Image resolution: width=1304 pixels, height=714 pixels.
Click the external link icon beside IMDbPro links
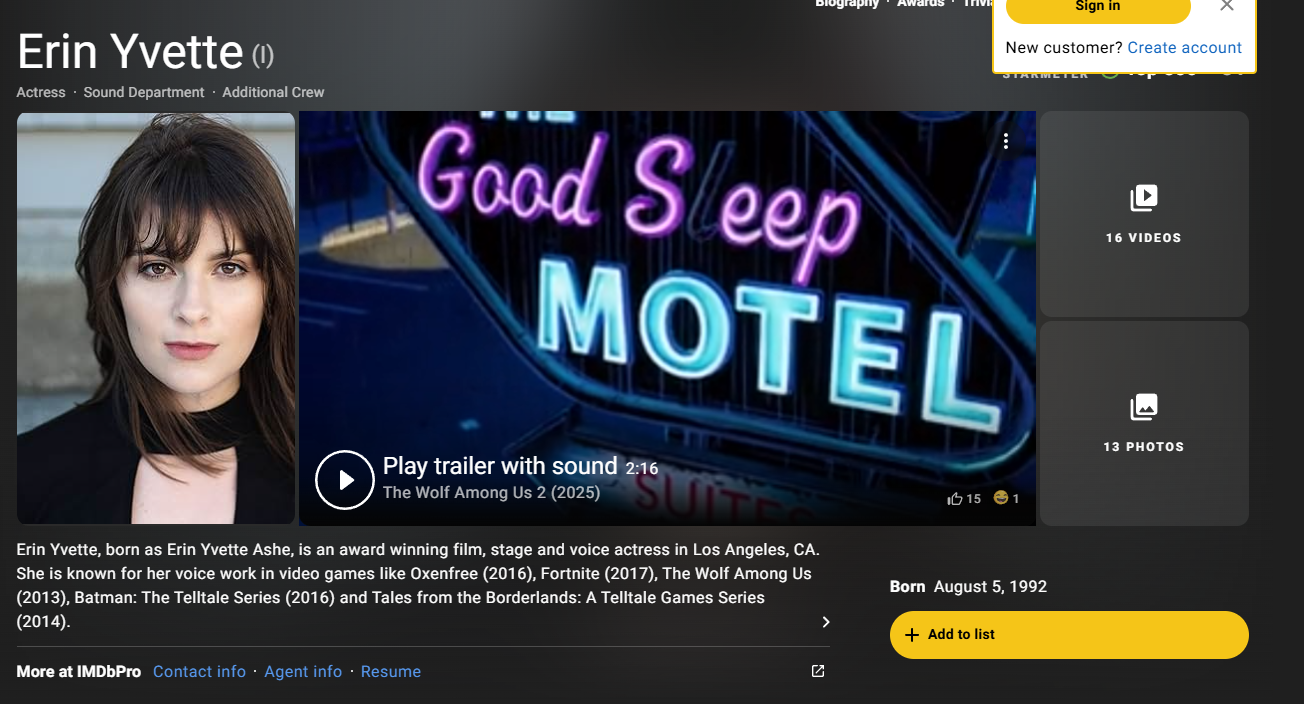(x=818, y=671)
